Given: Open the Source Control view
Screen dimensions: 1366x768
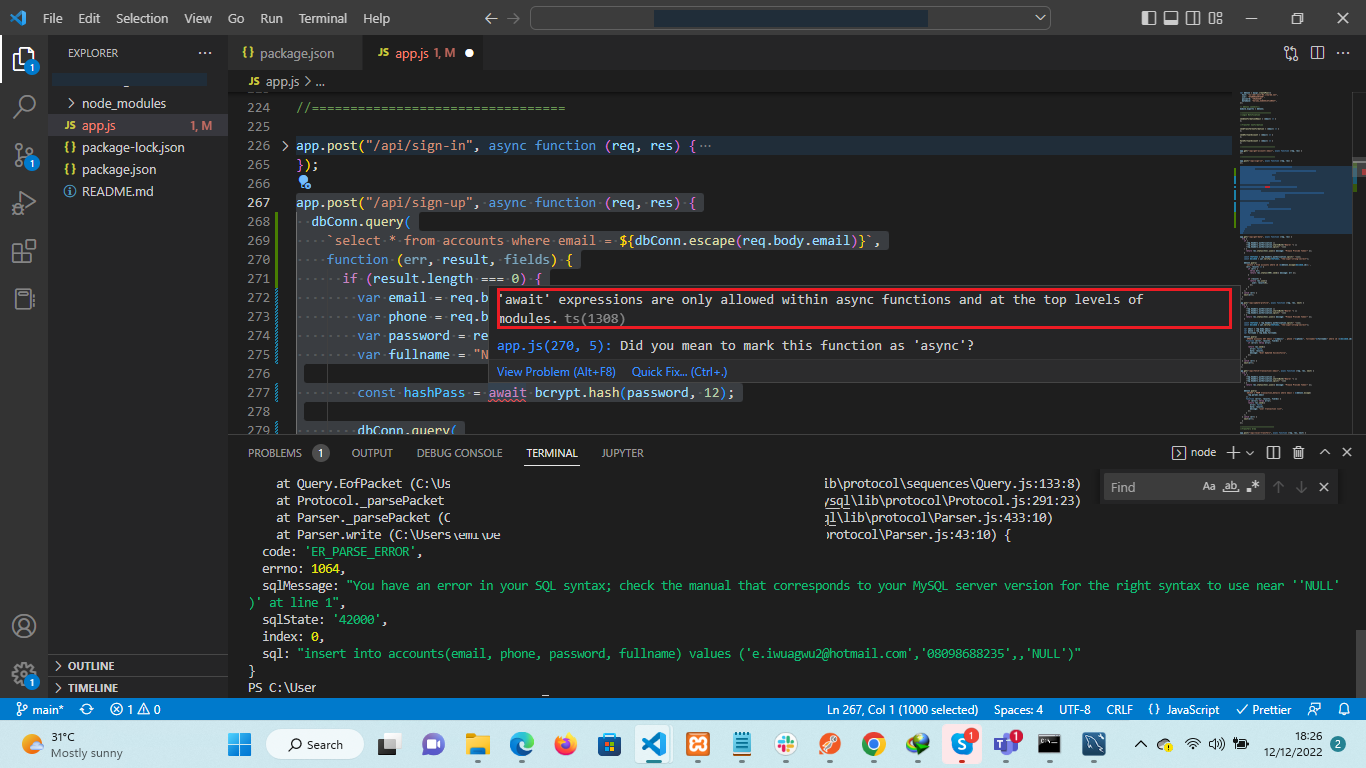Looking at the screenshot, I should pyautogui.click(x=24, y=155).
